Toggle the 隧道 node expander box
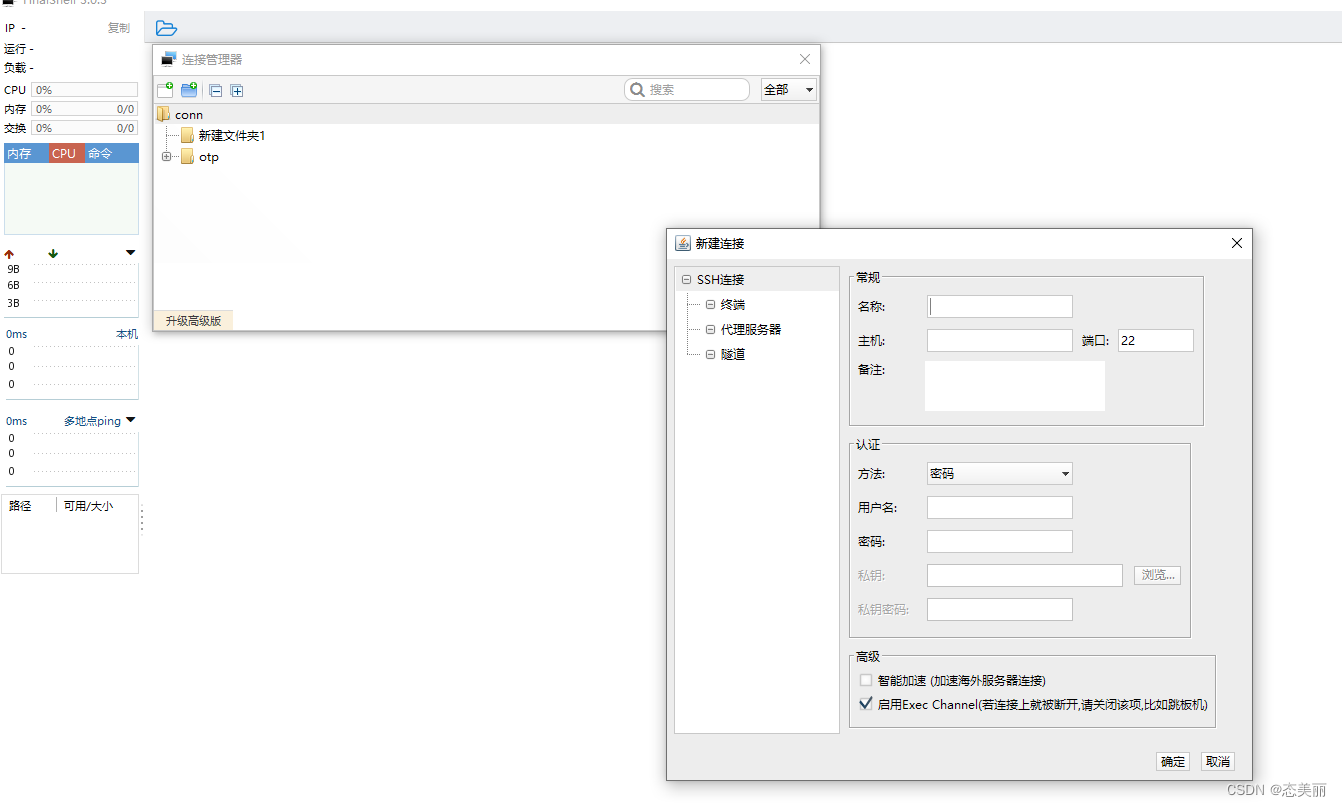 [710, 355]
